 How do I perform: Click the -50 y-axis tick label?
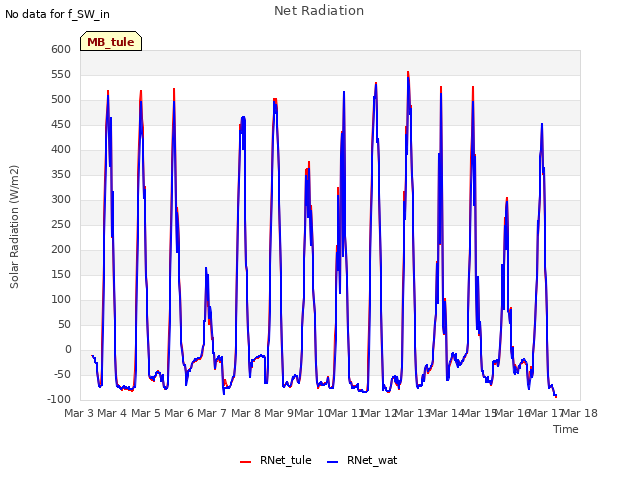pyautogui.click(x=61, y=374)
